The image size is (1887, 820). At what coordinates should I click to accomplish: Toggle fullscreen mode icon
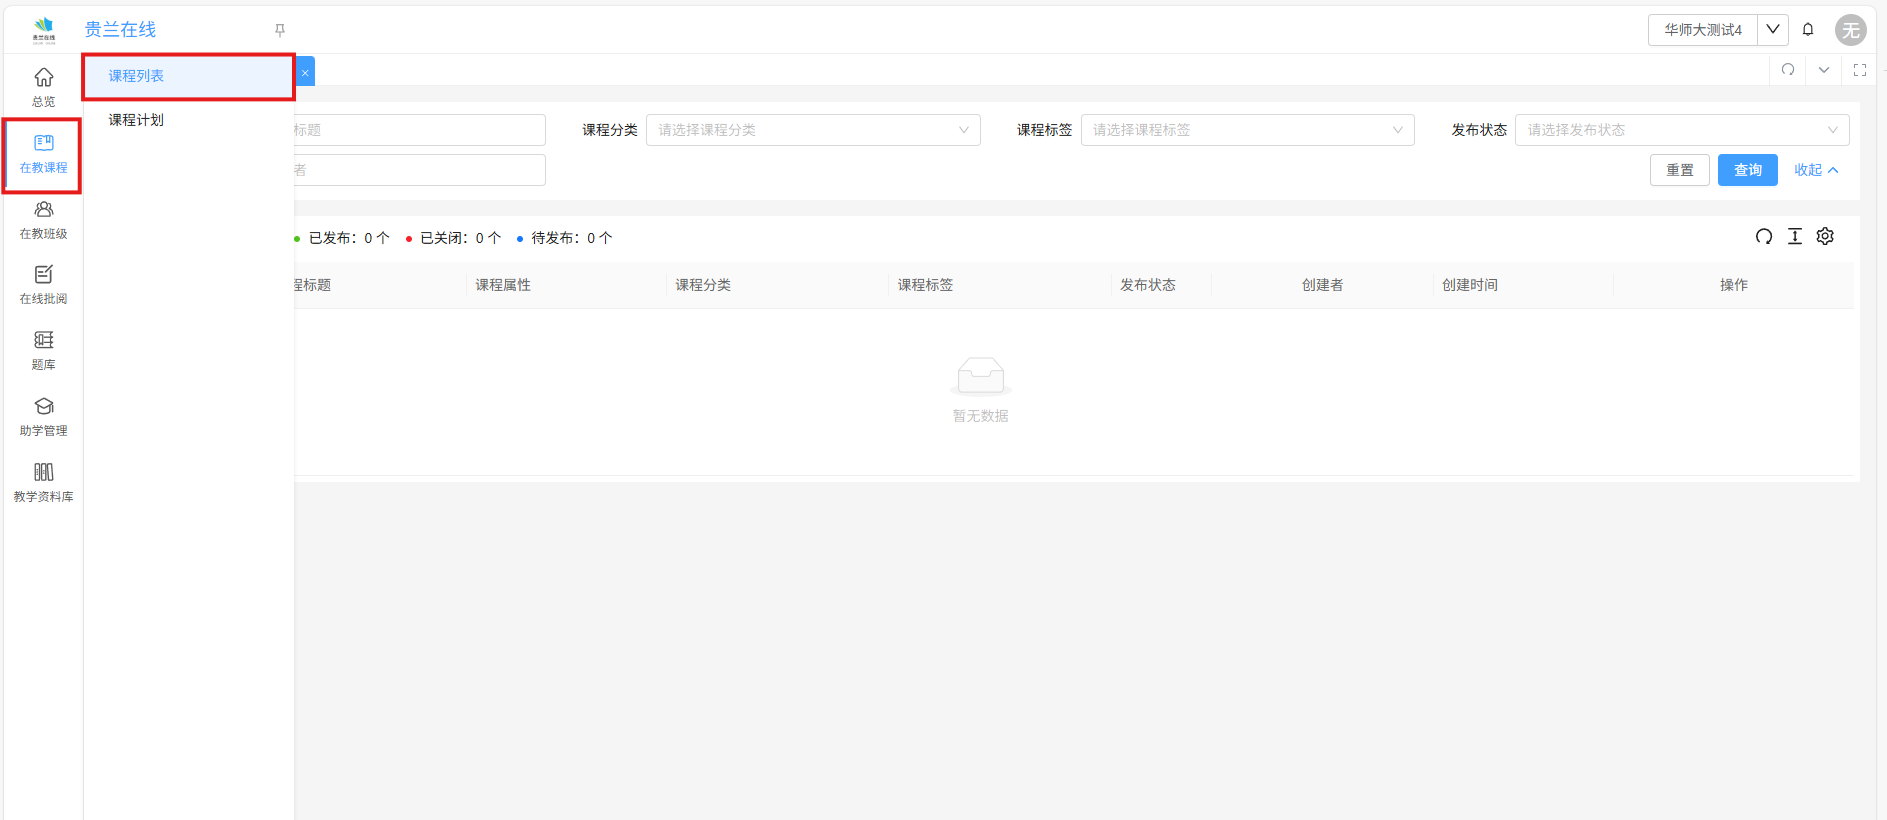tap(1860, 70)
